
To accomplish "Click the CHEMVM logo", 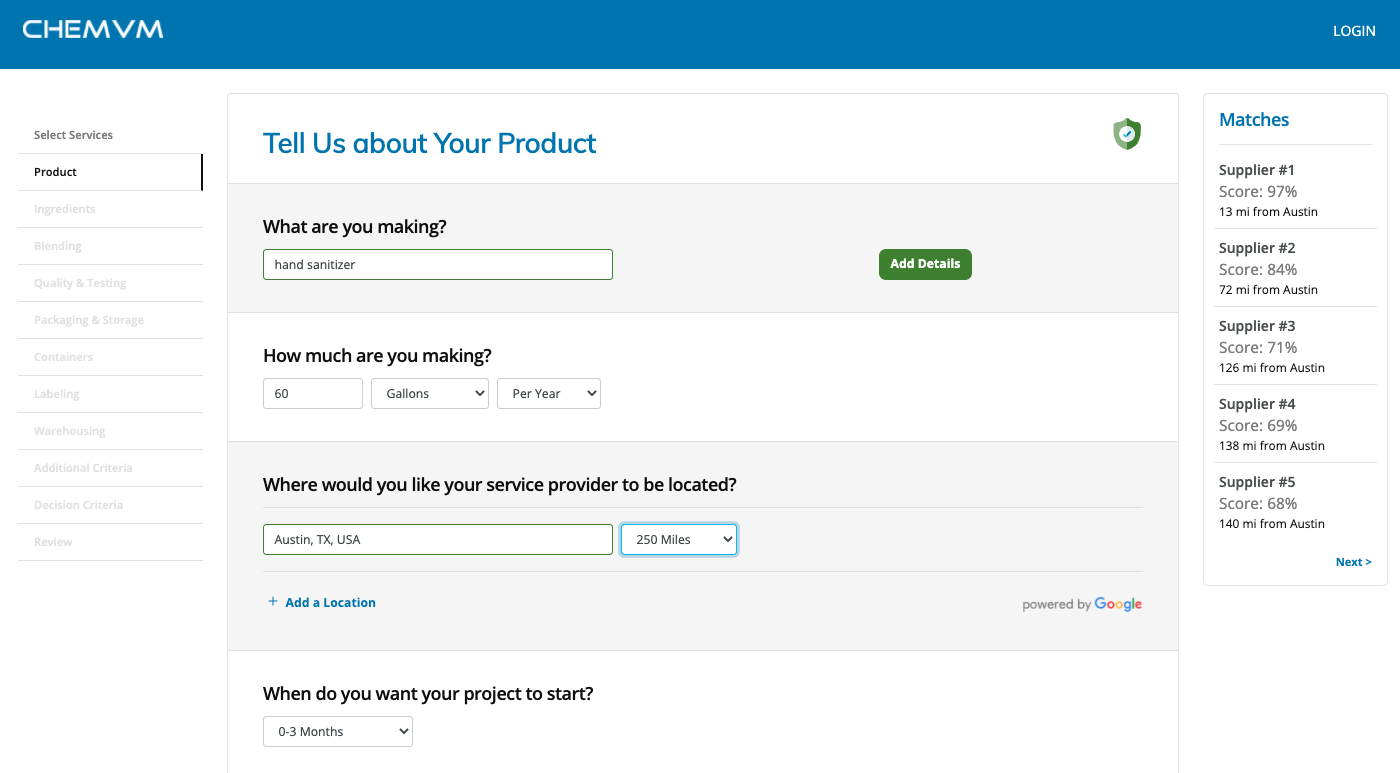I will (93, 30).
